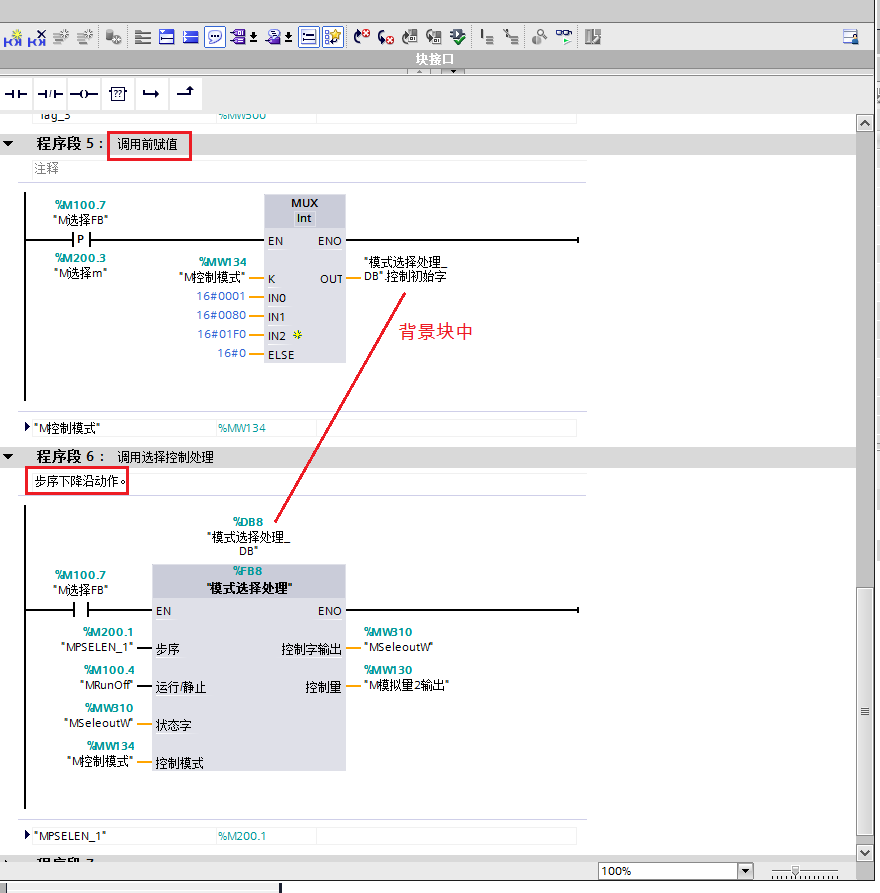
Task: Go to next error icon
Action: click(361, 37)
